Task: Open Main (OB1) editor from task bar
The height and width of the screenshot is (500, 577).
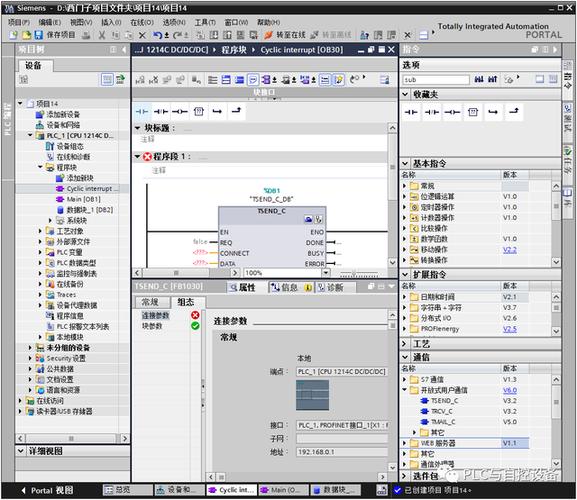Action: [284, 490]
